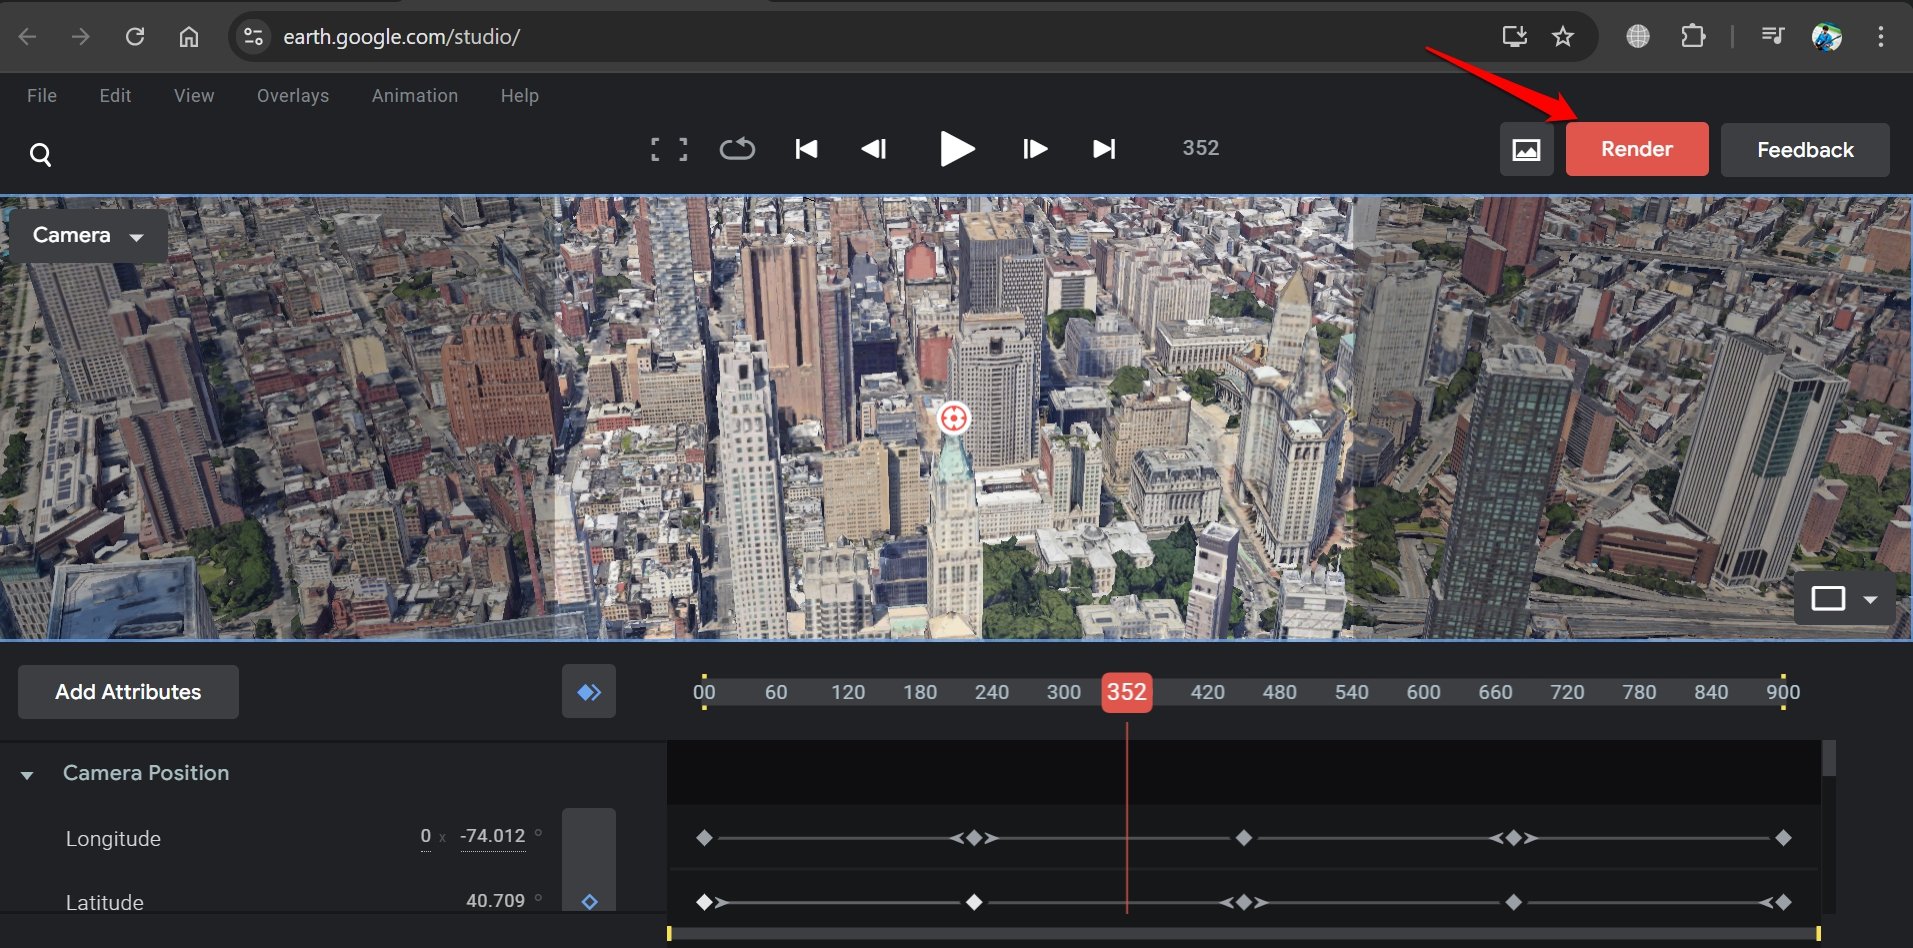The width and height of the screenshot is (1913, 948).
Task: Collapse the Camera Position group
Action: (27, 775)
